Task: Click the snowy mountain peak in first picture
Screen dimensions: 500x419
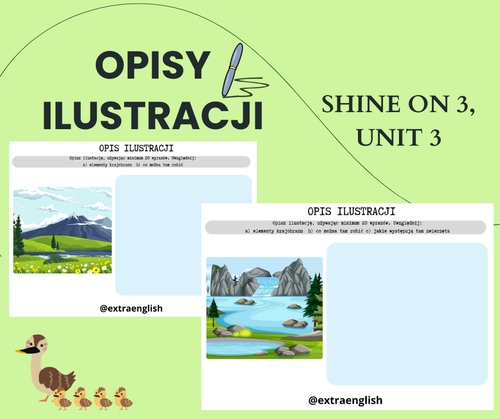Action: (74, 218)
